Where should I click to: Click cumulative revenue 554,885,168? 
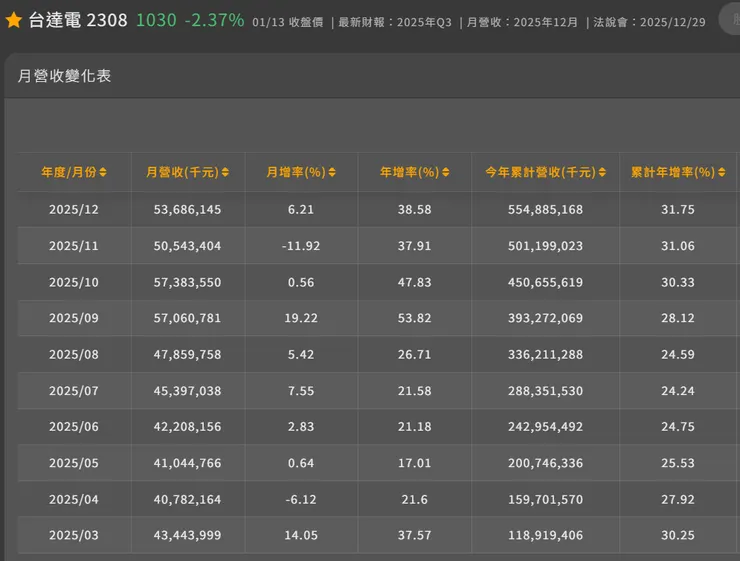pyautogui.click(x=546, y=209)
